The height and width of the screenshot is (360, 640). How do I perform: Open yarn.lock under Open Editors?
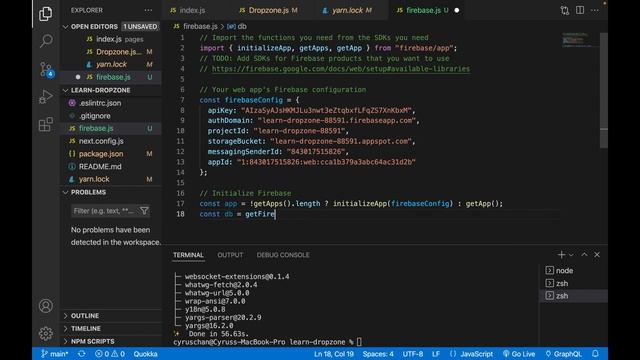[x=111, y=64]
